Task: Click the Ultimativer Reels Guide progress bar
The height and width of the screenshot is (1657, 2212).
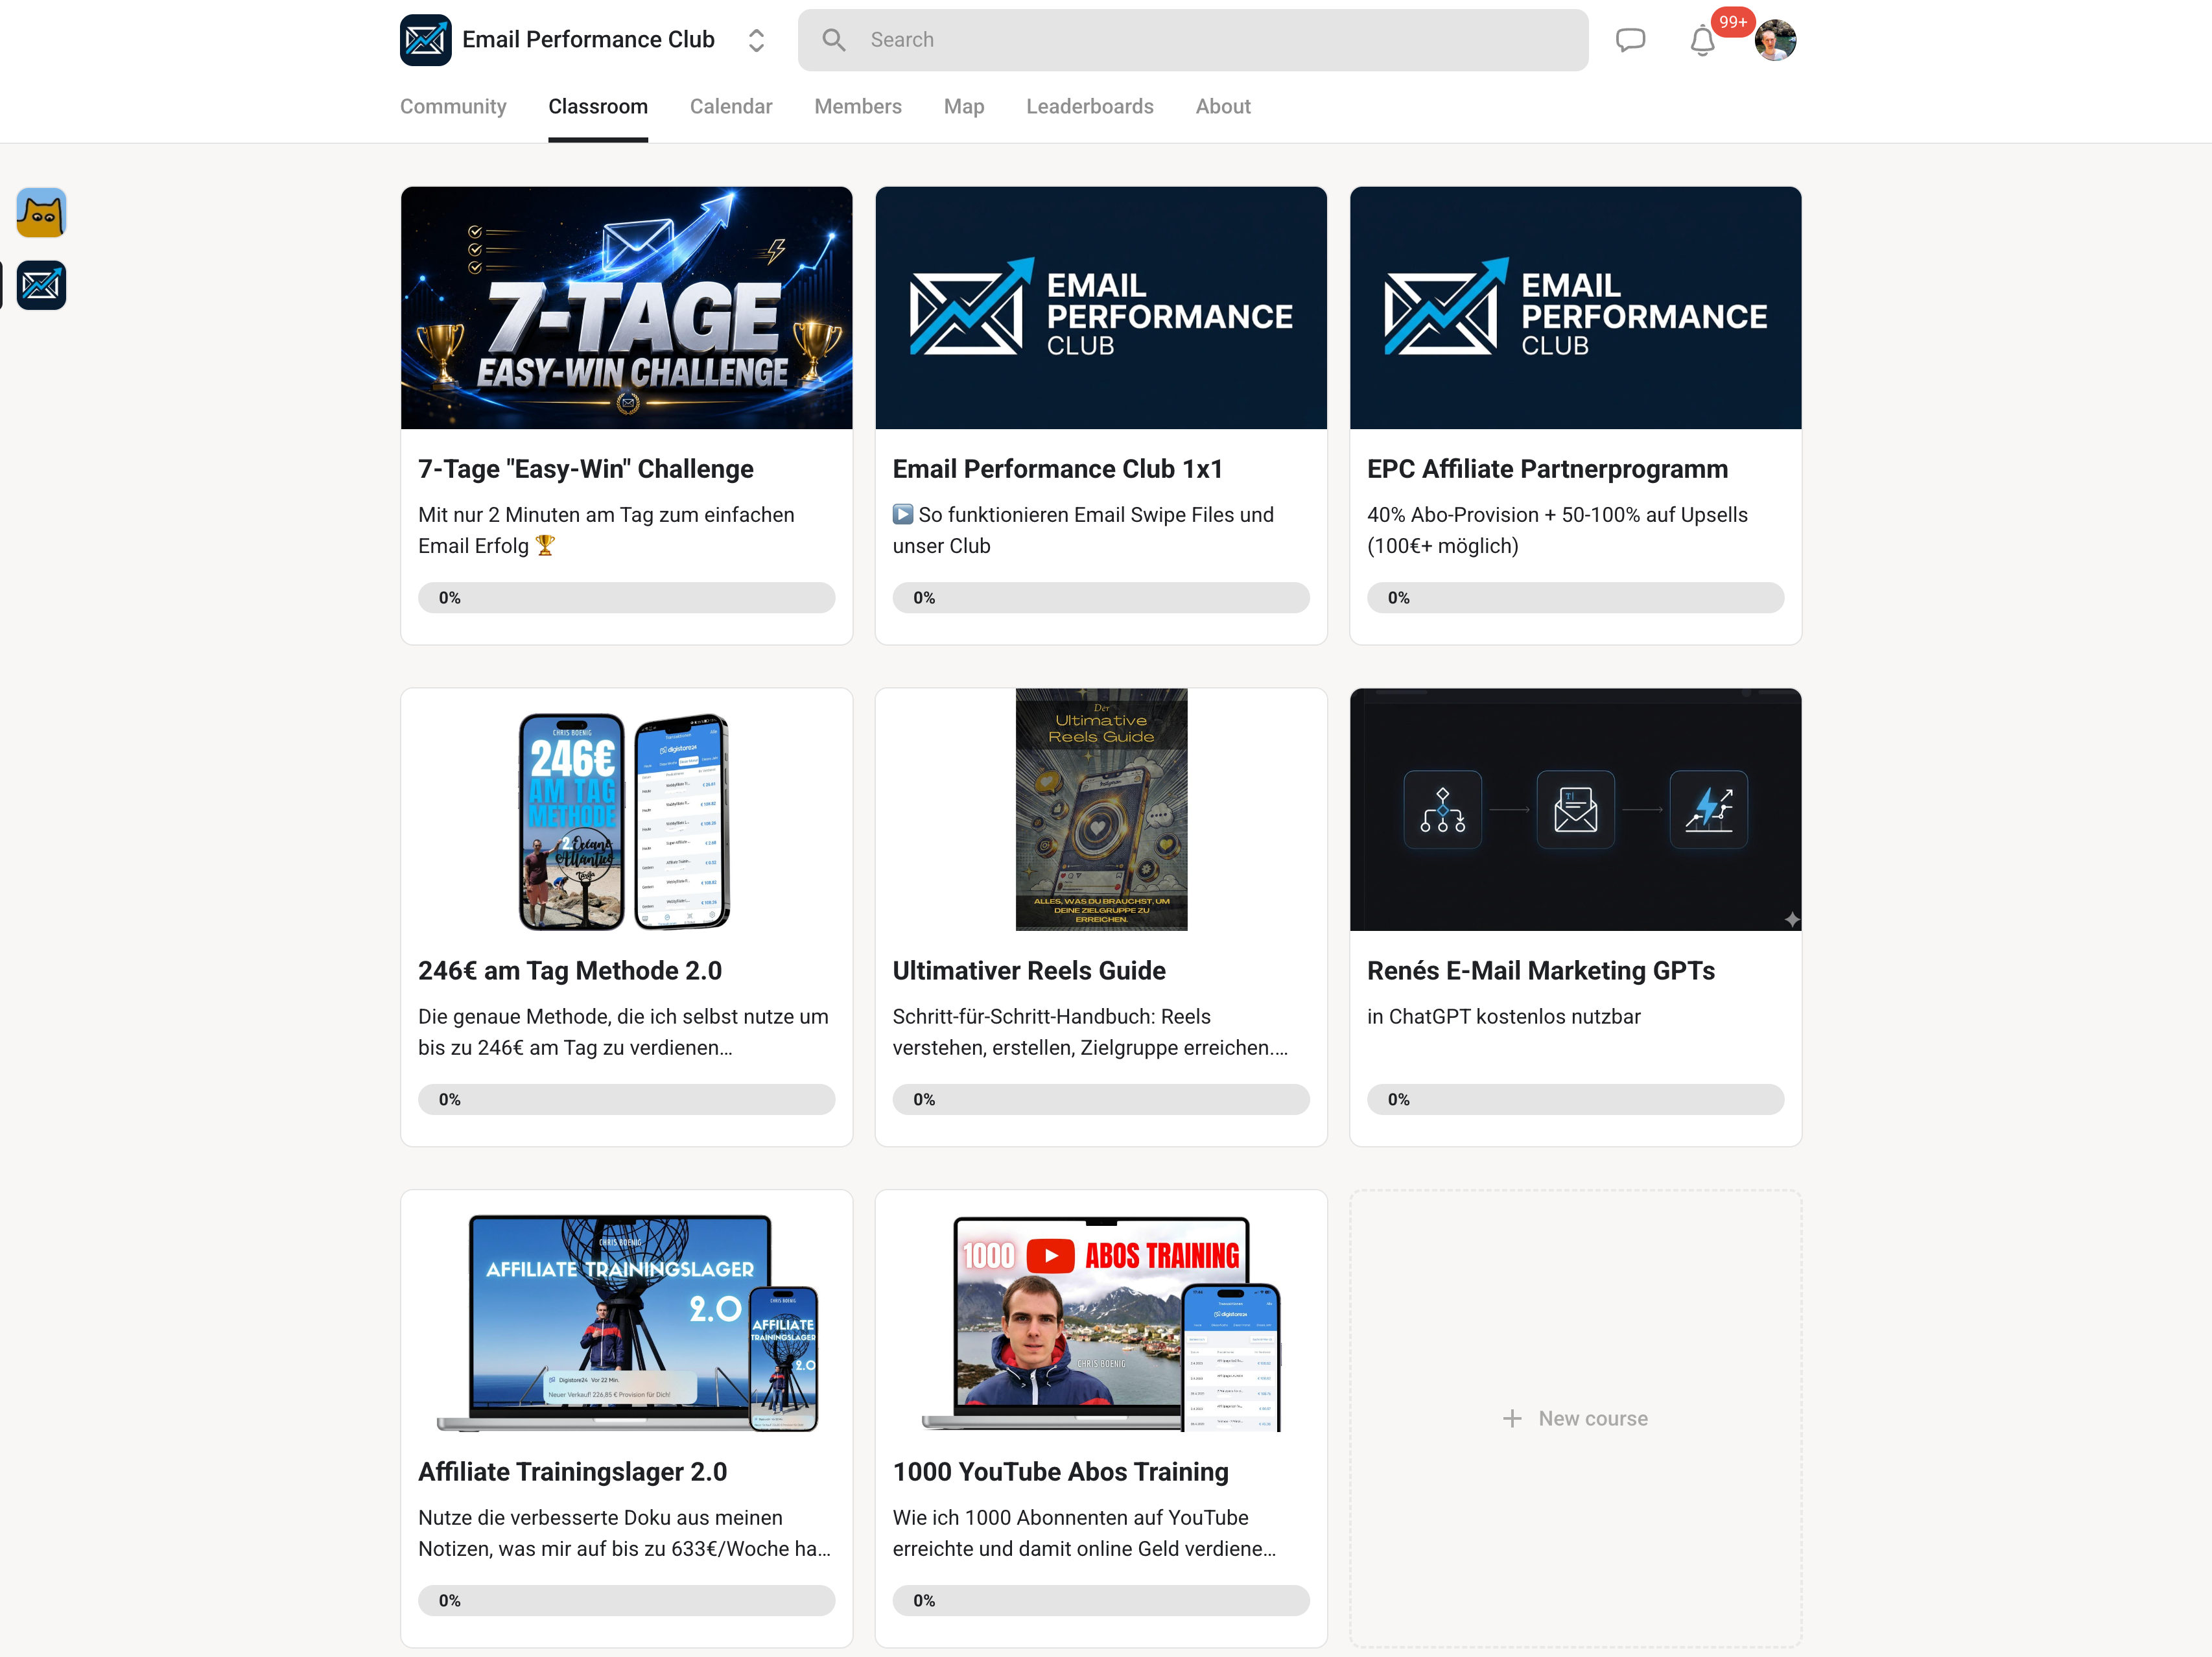Action: [1101, 1100]
